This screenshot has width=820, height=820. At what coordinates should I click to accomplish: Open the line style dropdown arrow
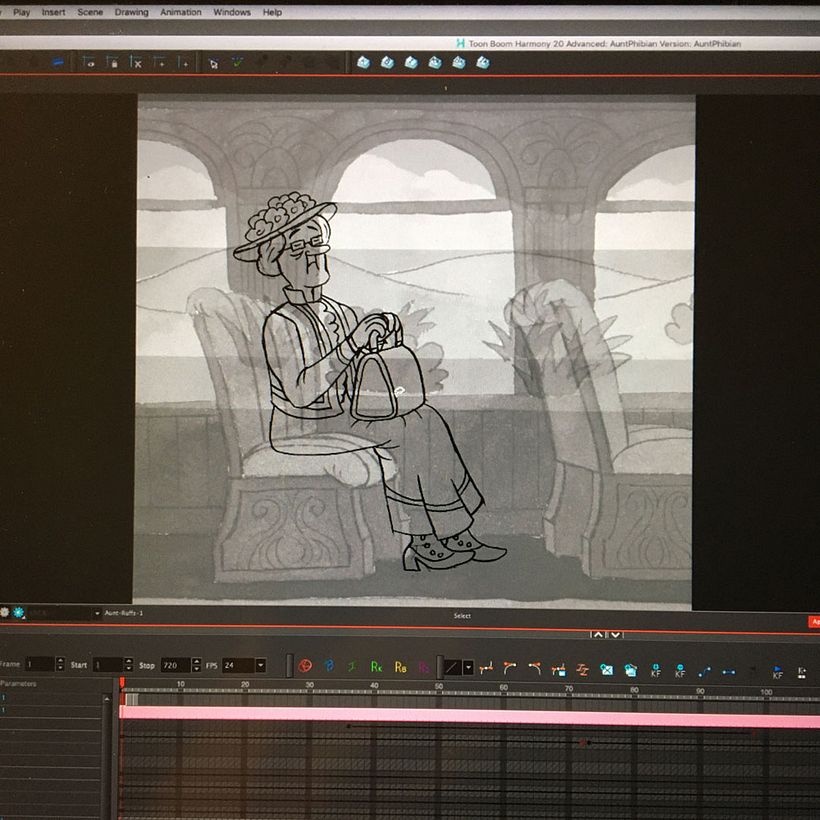pos(469,667)
